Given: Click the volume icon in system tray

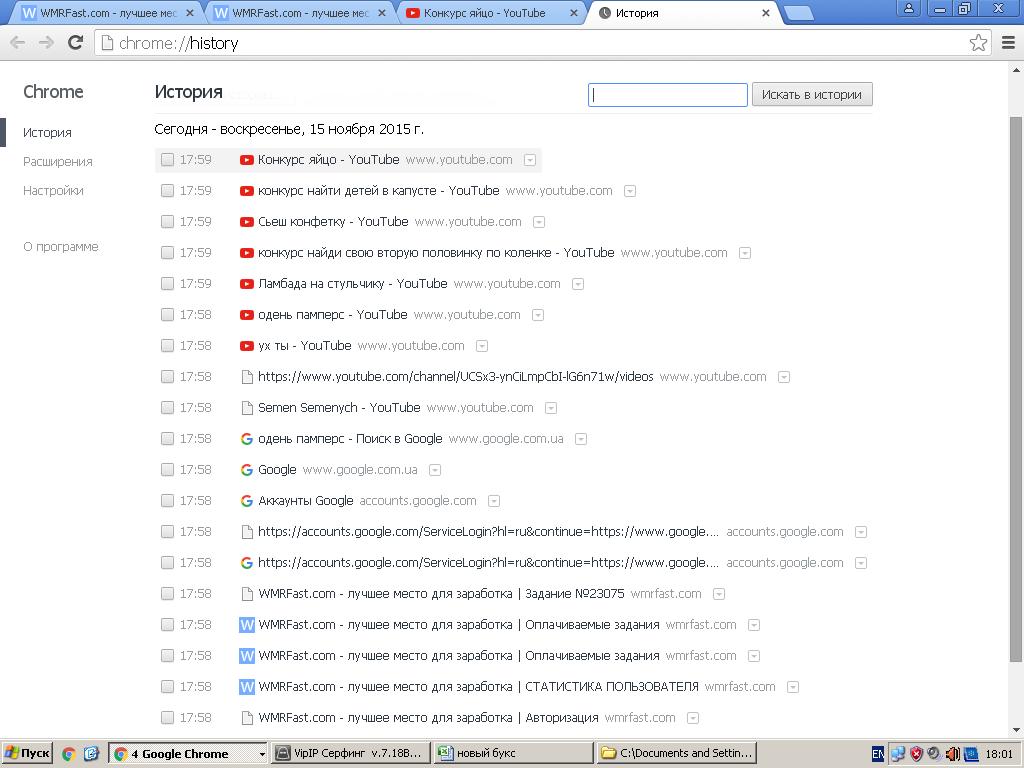Looking at the screenshot, I should click(x=953, y=754).
